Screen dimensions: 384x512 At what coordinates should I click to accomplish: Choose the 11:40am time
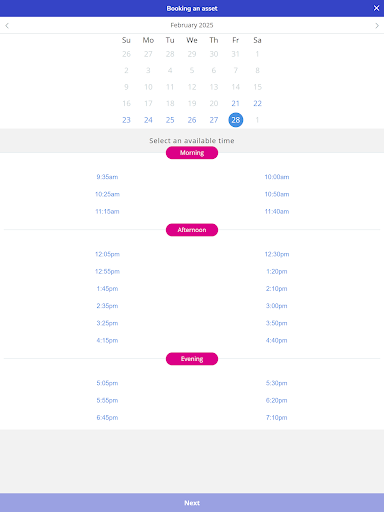click(277, 212)
